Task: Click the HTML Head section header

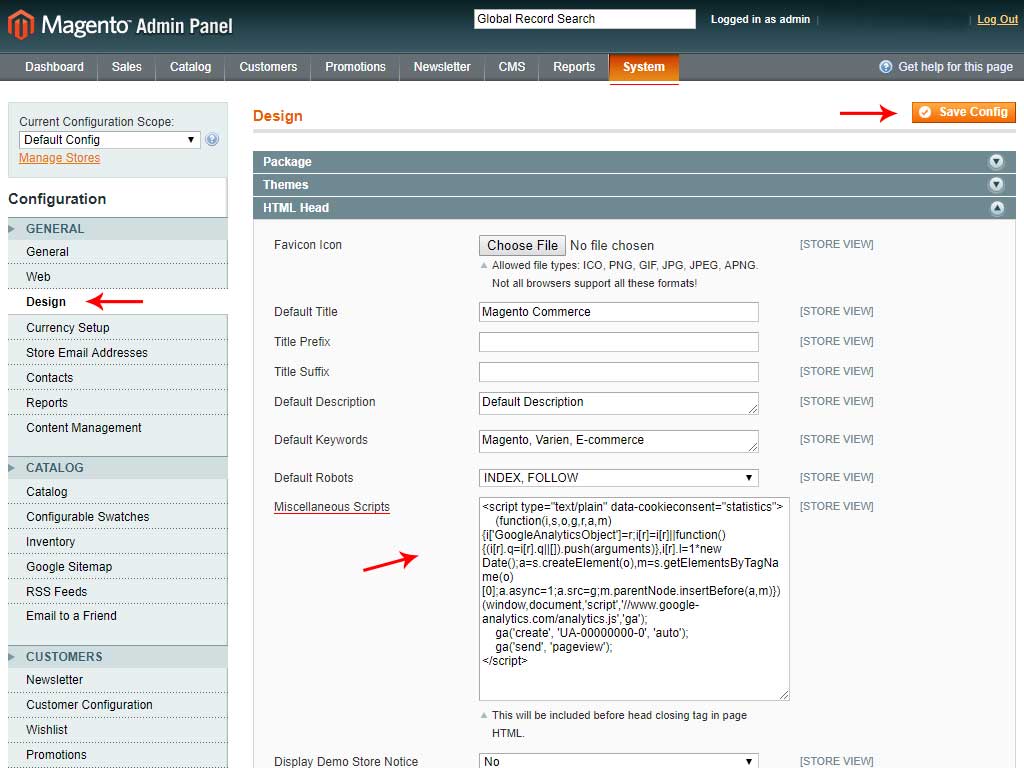Action: tap(634, 208)
